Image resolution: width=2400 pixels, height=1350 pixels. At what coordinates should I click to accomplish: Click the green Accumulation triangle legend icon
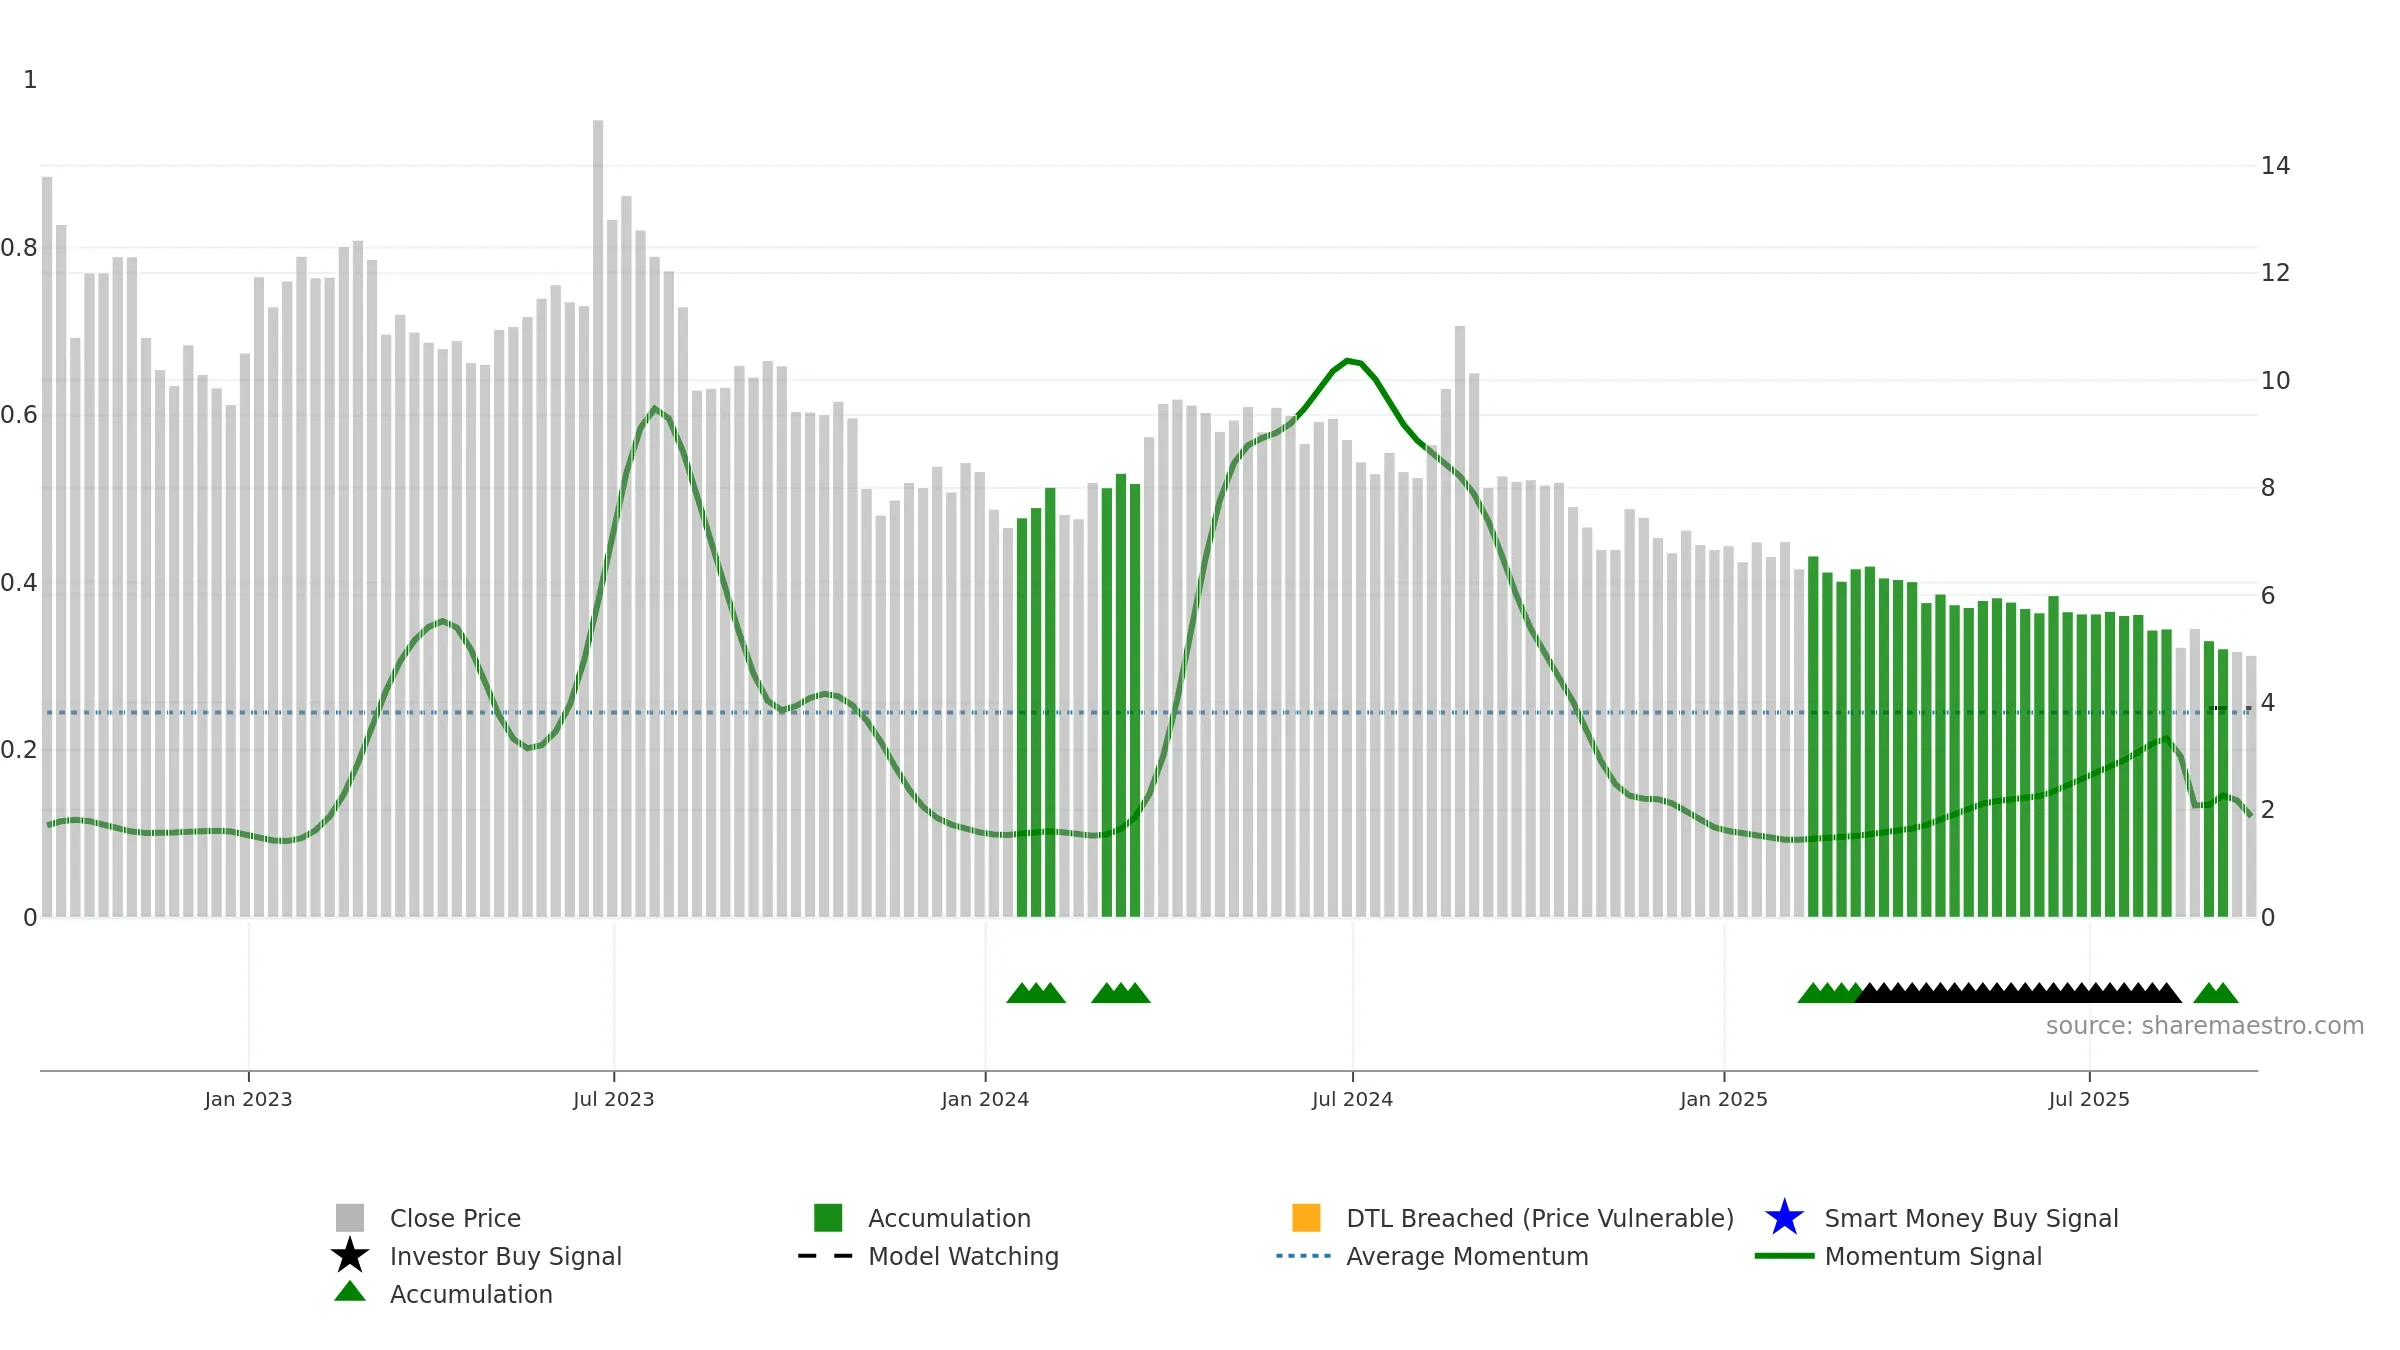pyautogui.click(x=350, y=1292)
